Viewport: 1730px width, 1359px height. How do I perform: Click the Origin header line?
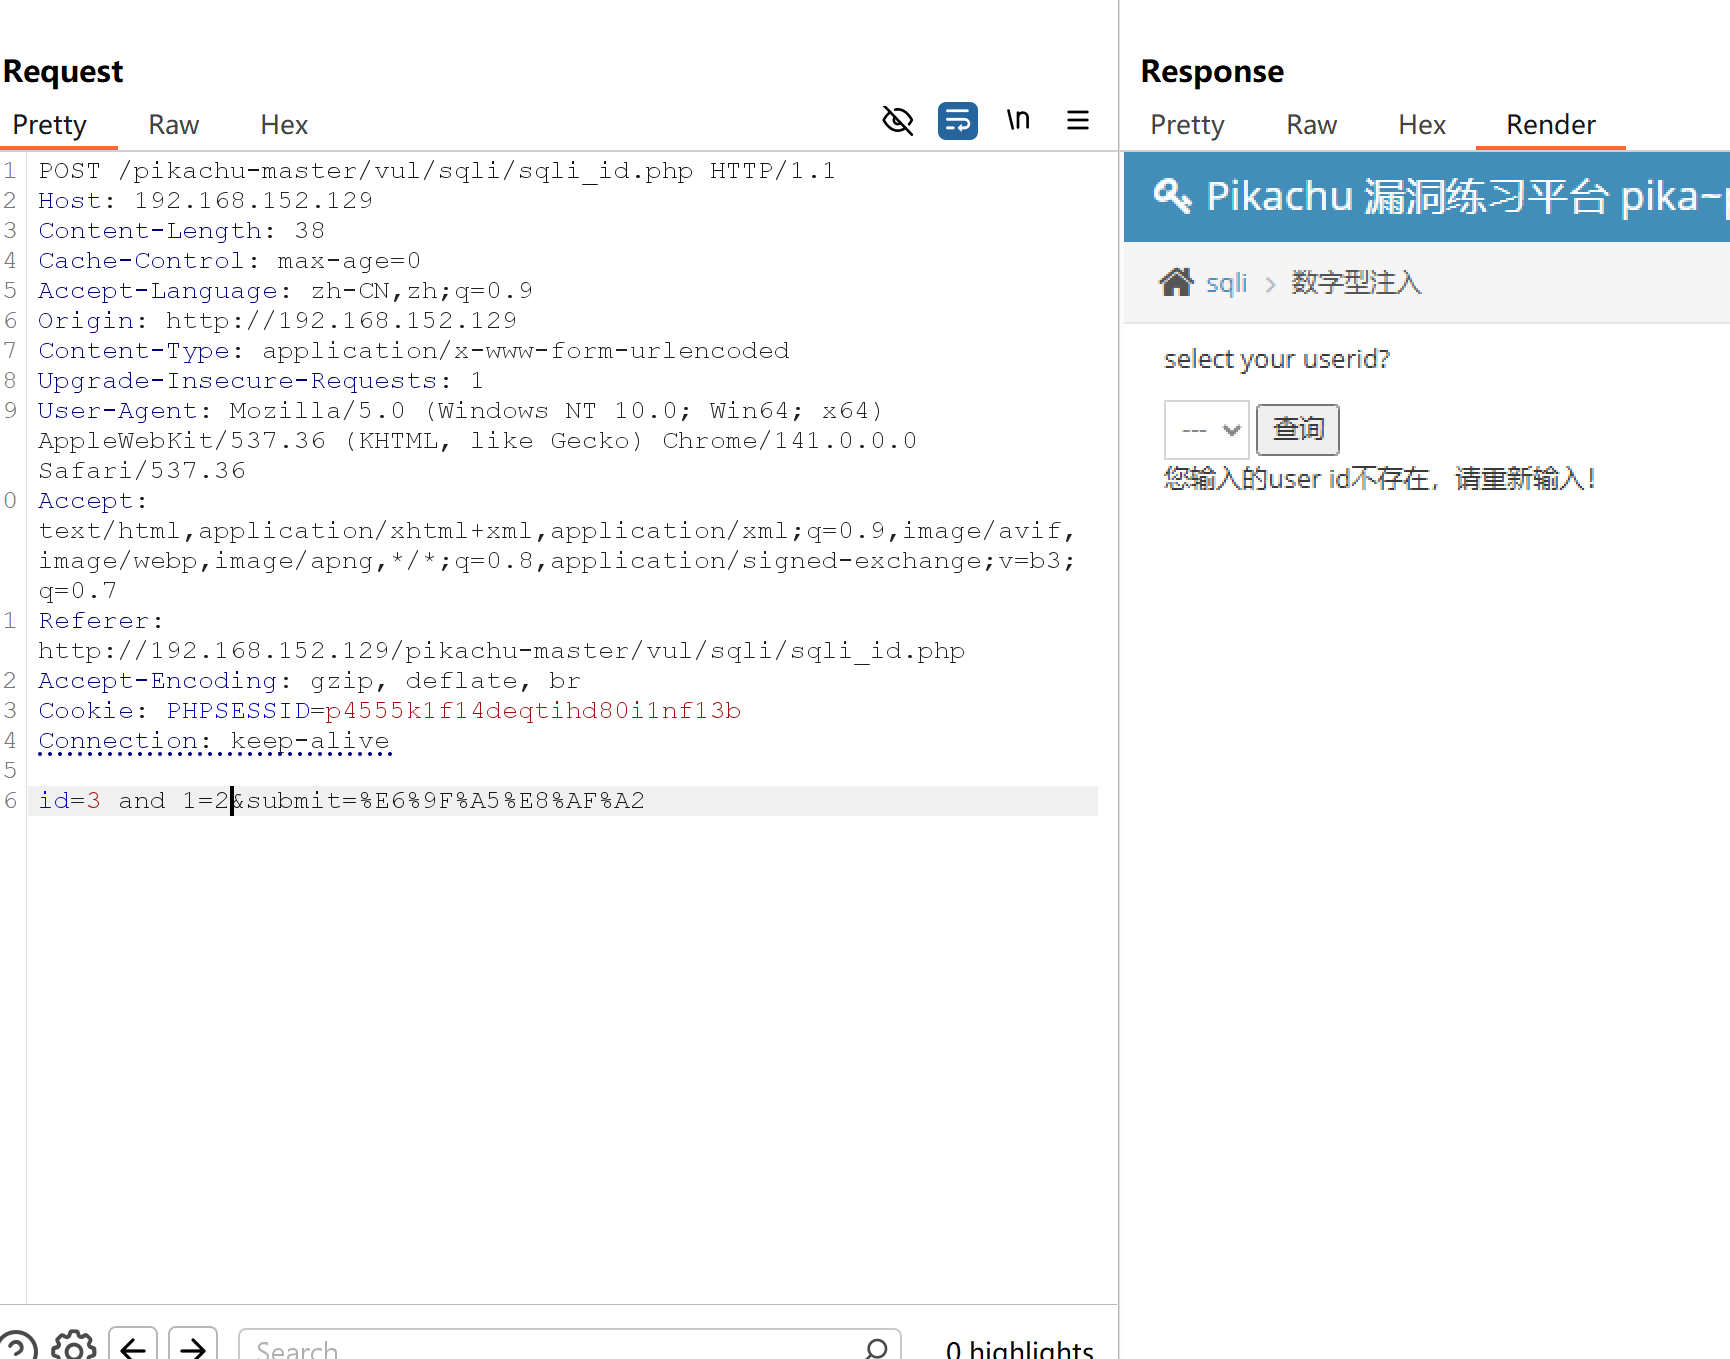tap(278, 321)
